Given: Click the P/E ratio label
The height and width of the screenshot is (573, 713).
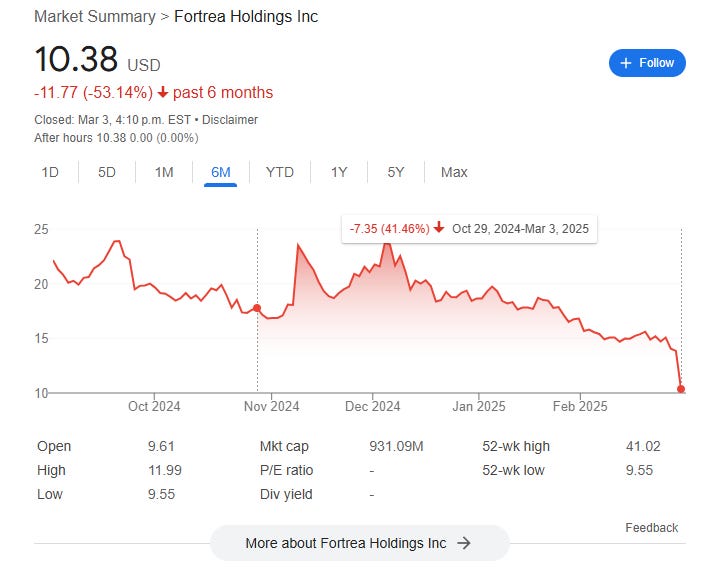Looking at the screenshot, I should (286, 470).
